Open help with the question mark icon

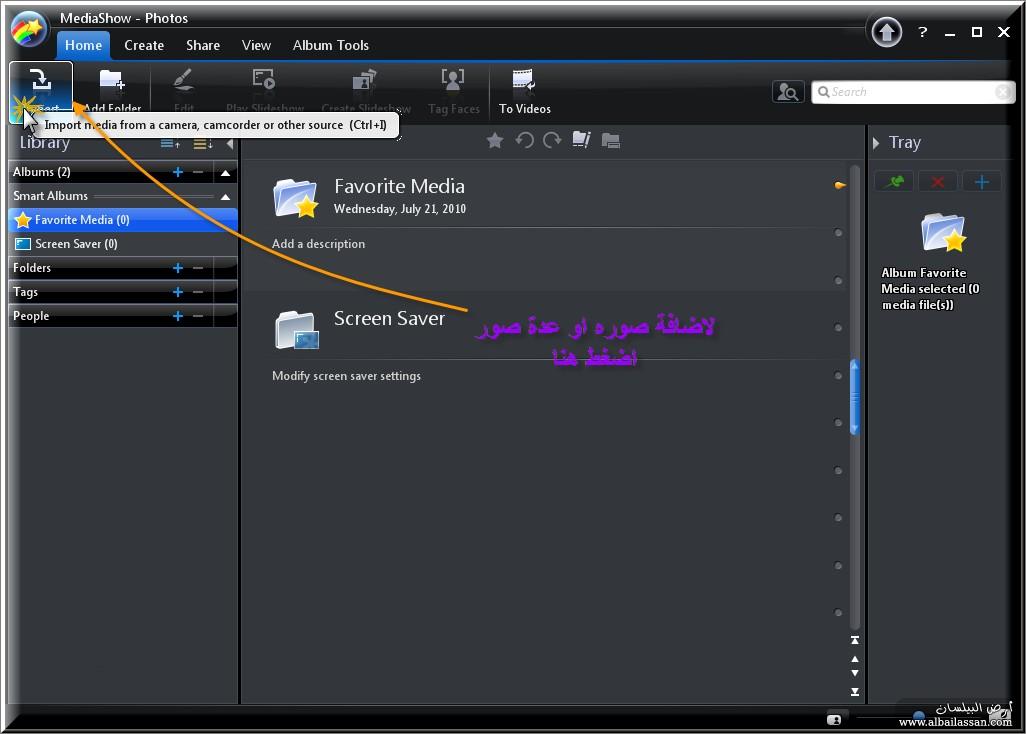(923, 32)
